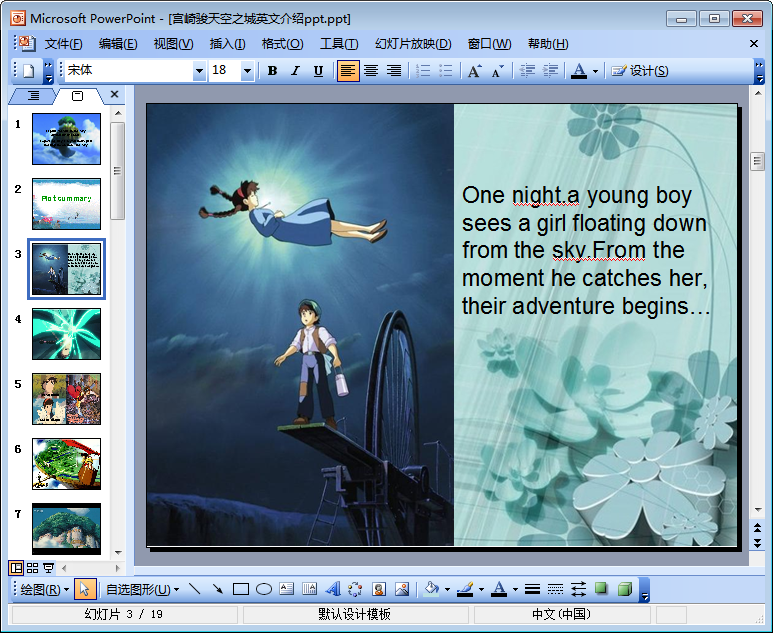Open 插入(I) menu
The height and width of the screenshot is (633, 773).
point(227,44)
